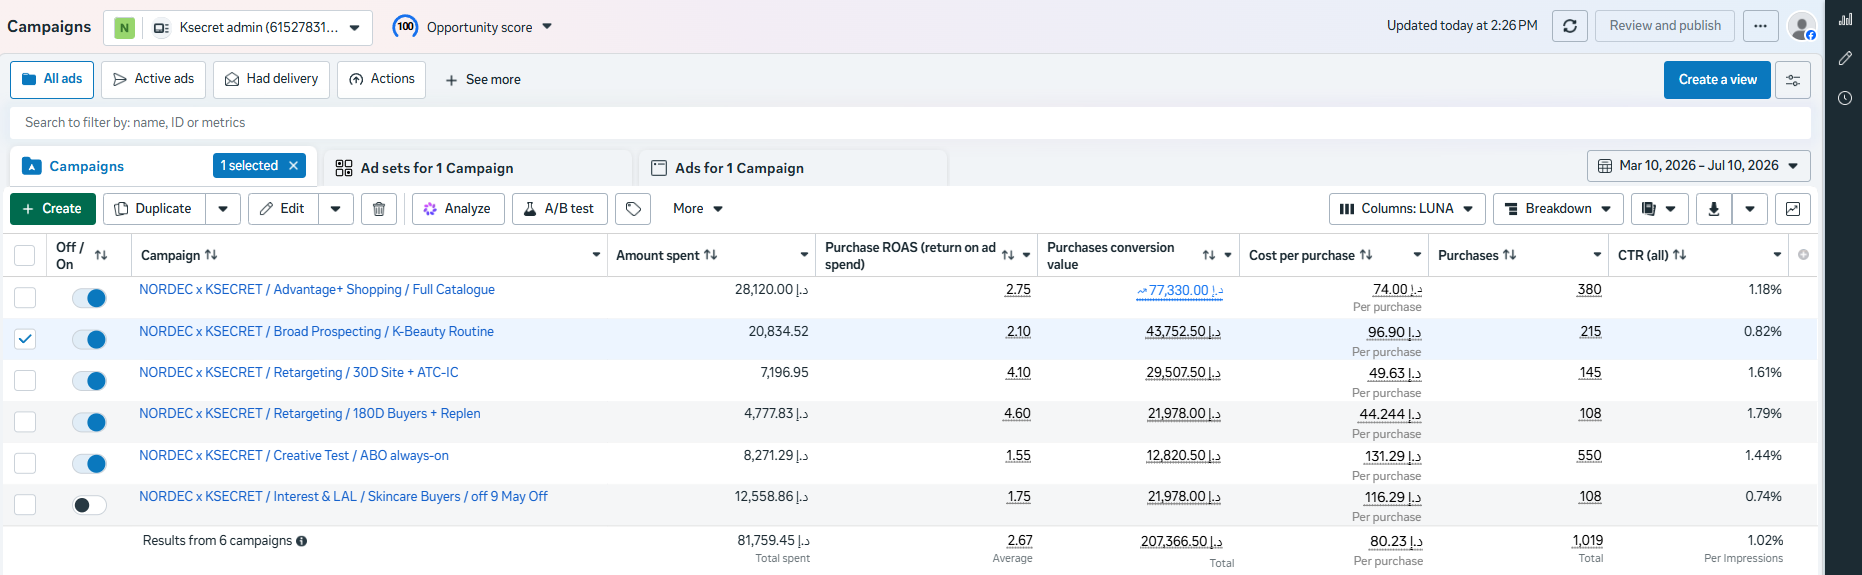The image size is (1862, 575).
Task: Show info for Results from 6 campaigns
Action: pos(302,541)
